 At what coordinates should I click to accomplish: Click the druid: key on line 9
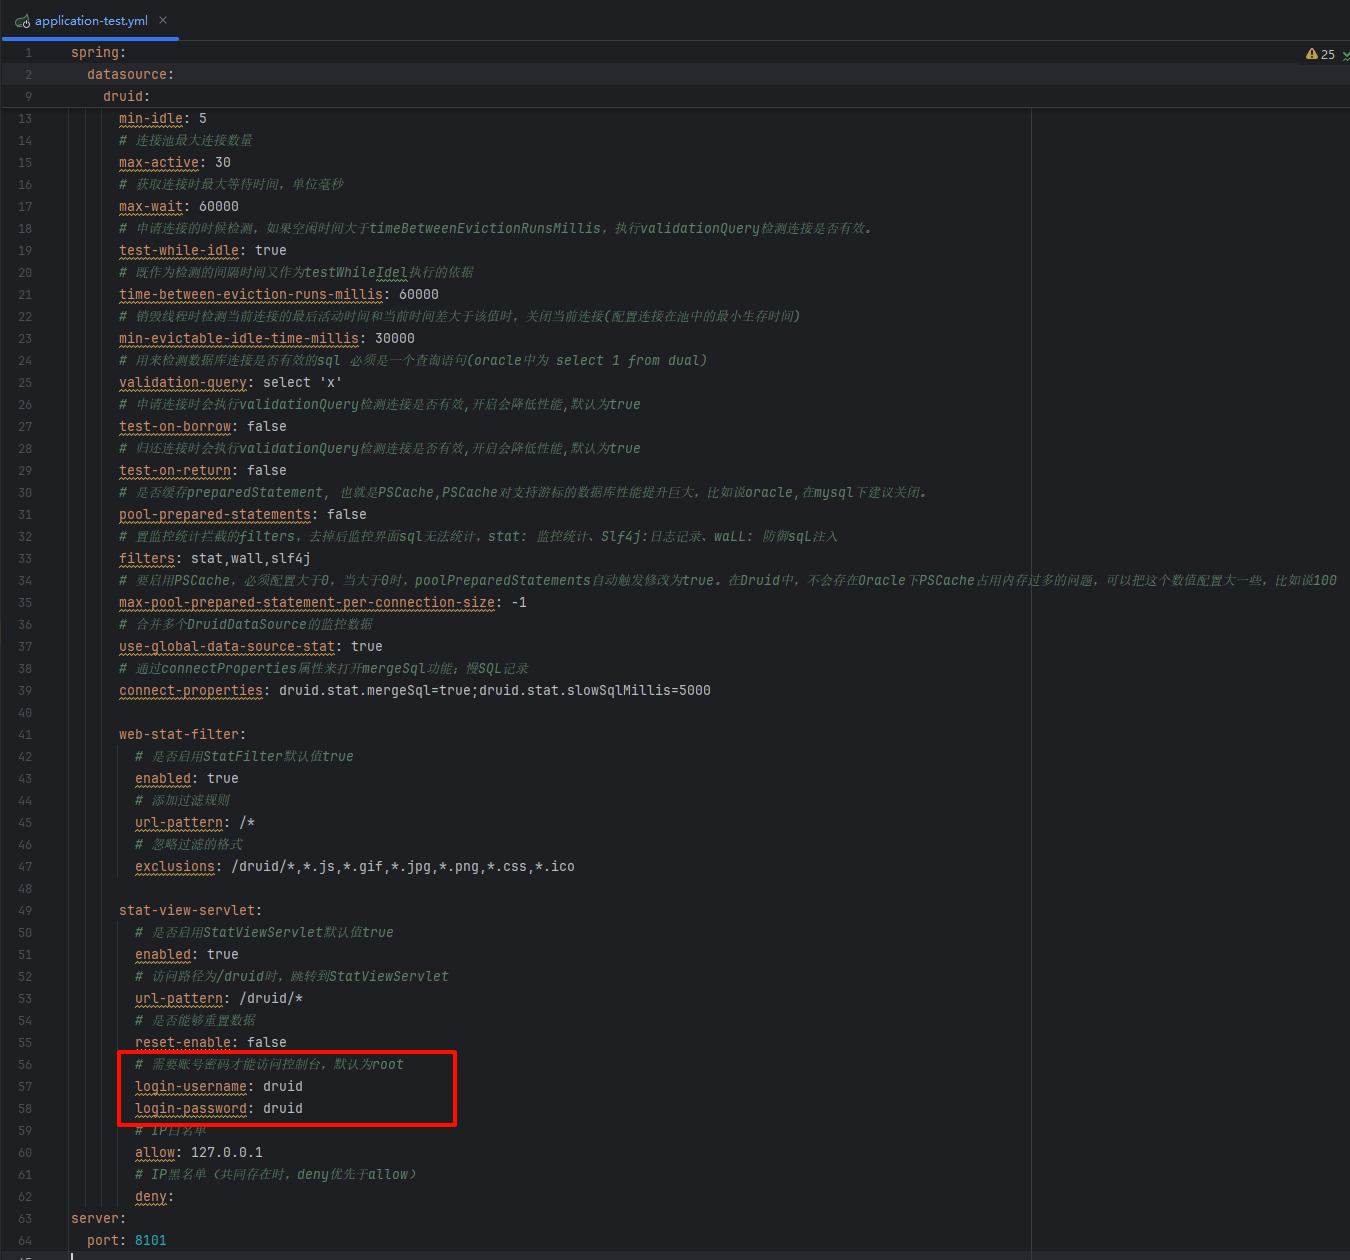point(120,96)
